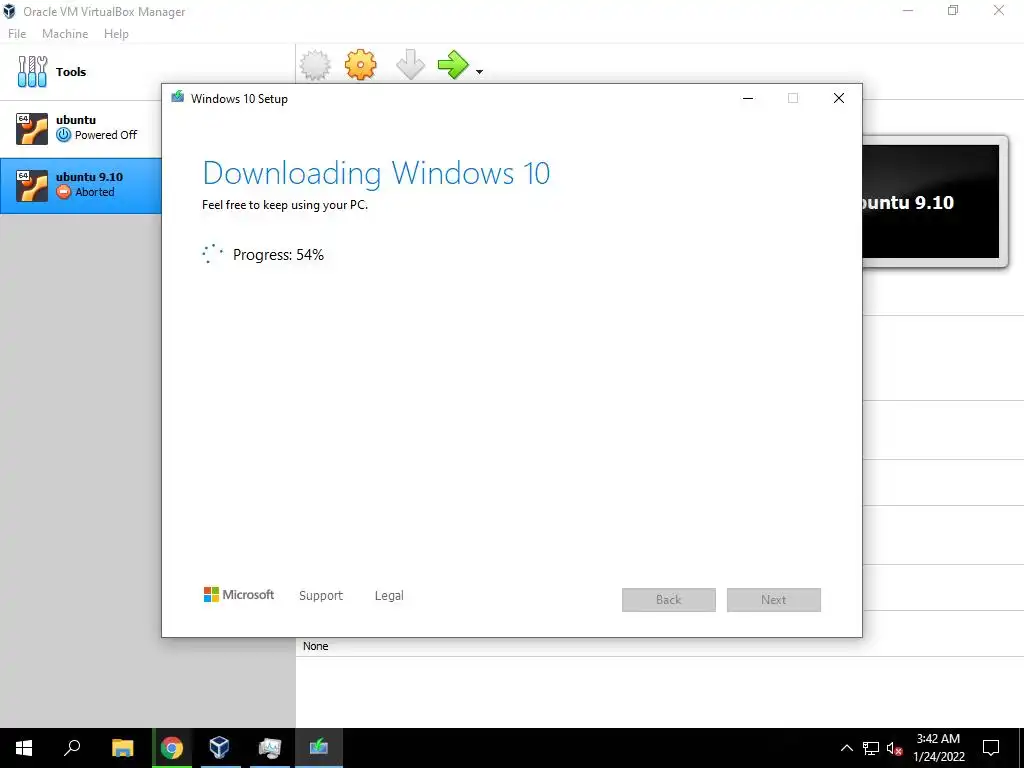Show hidden system tray icons chevron
Image resolution: width=1024 pixels, height=768 pixels.
pos(846,748)
